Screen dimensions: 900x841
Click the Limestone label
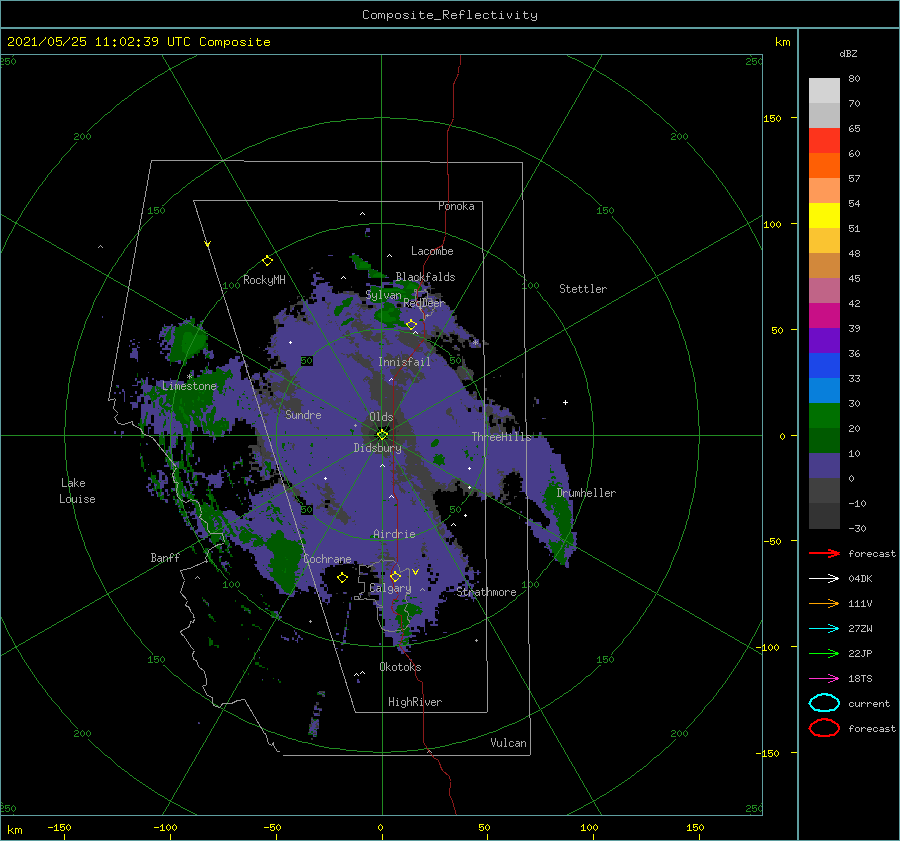click(189, 386)
